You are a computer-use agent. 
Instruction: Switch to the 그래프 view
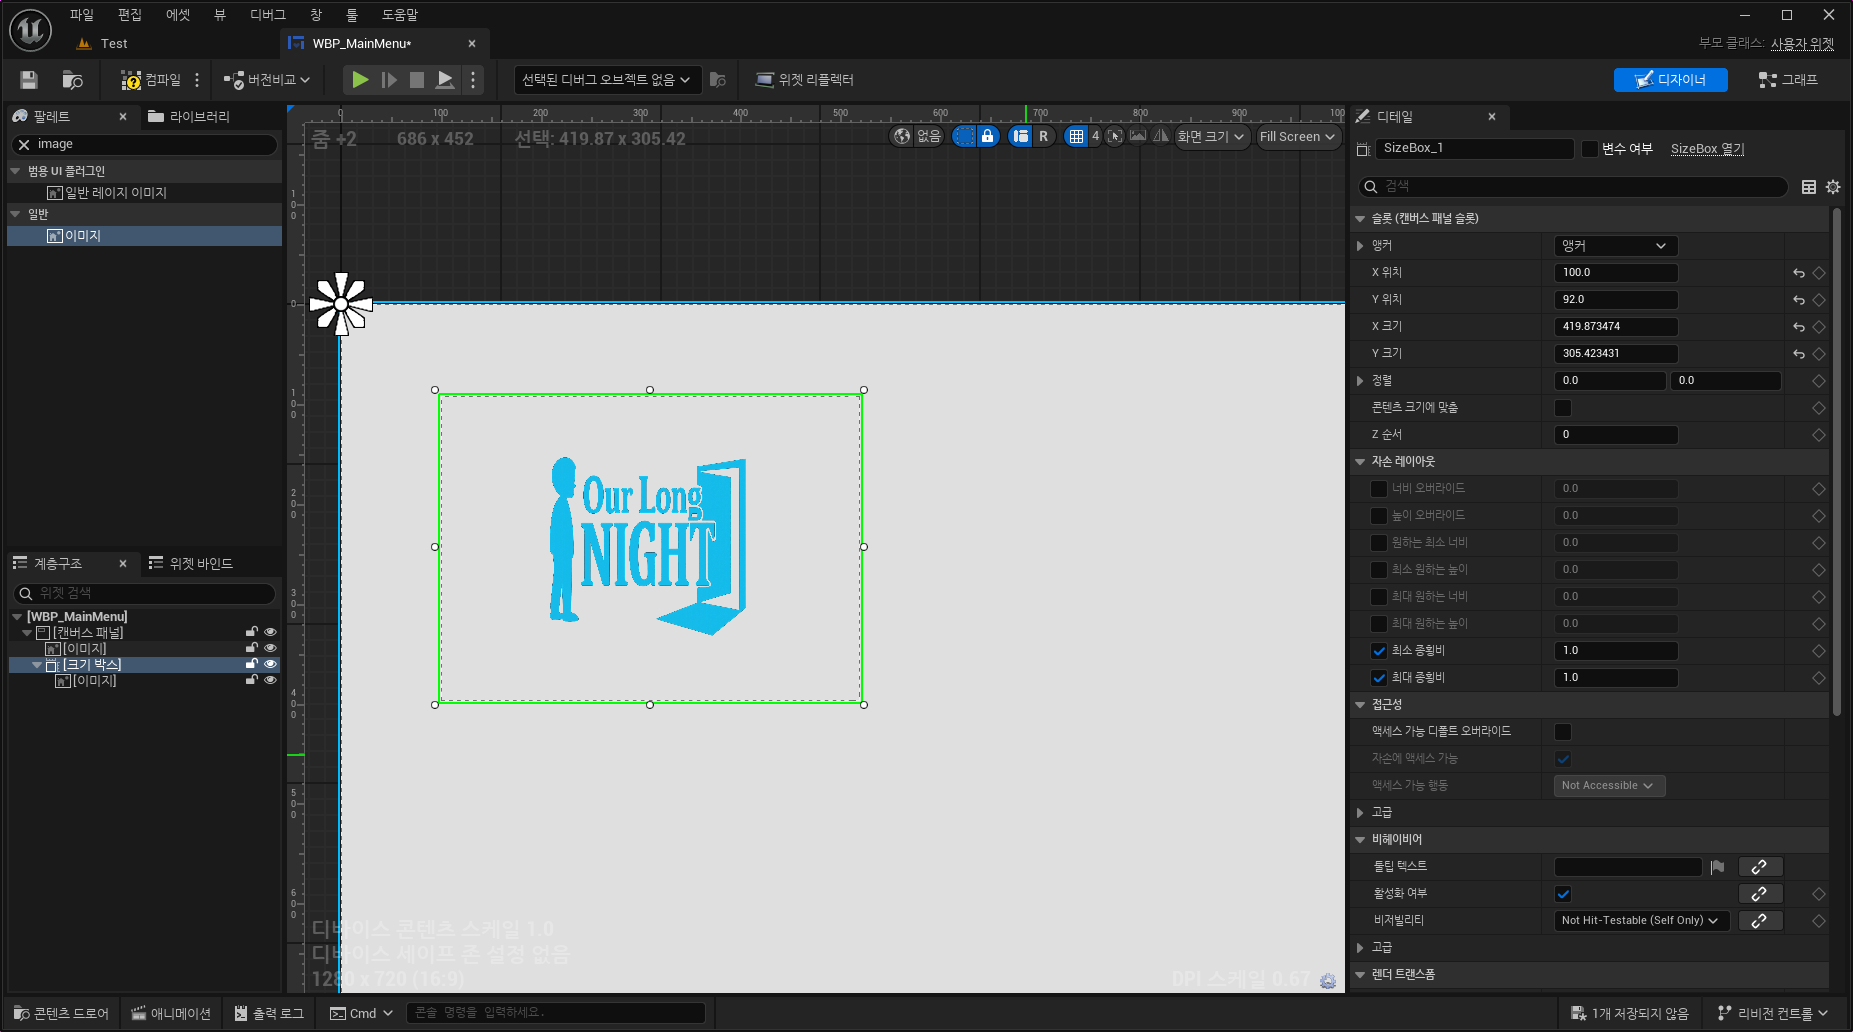1788,80
